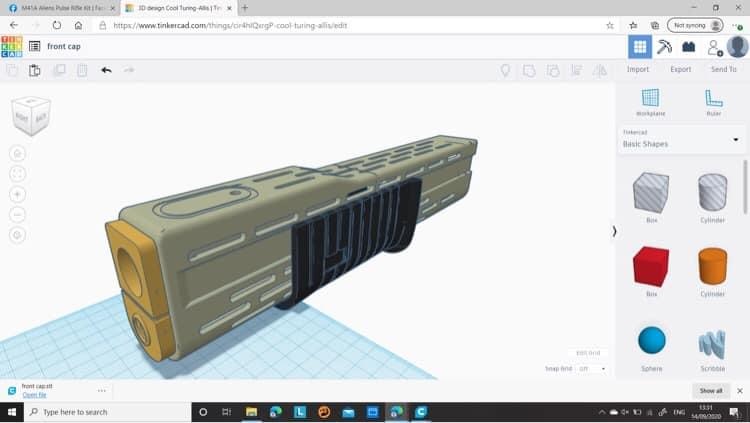The width and height of the screenshot is (750, 423).
Task: Redo the last action
Action: (129, 70)
